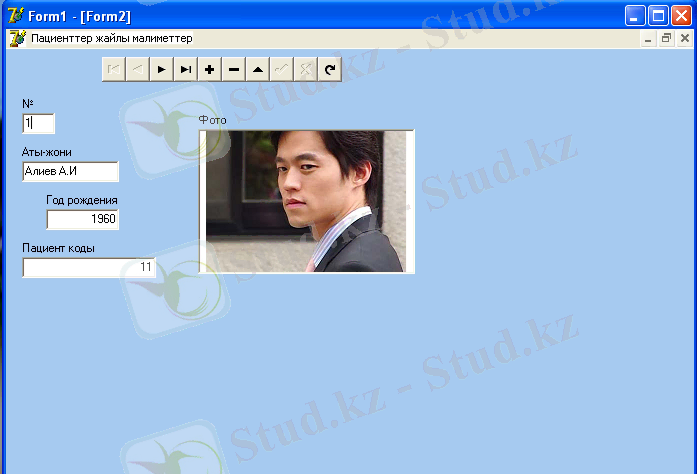Viewport: 697px width, 474px height.
Task: Insert a new record with plus button
Action: point(210,69)
